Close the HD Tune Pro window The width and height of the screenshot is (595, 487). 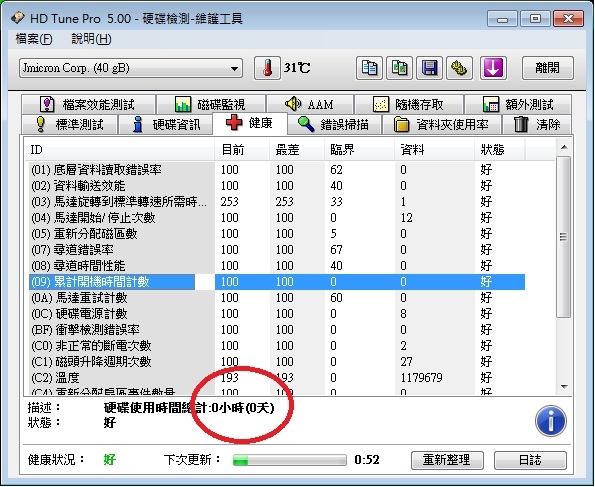click(x=568, y=18)
